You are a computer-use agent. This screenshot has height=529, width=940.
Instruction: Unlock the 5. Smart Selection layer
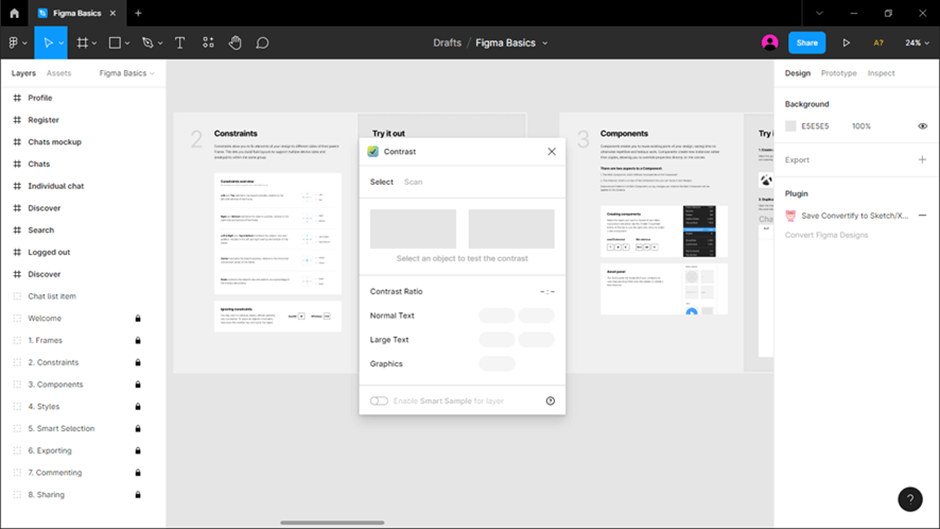(x=137, y=429)
